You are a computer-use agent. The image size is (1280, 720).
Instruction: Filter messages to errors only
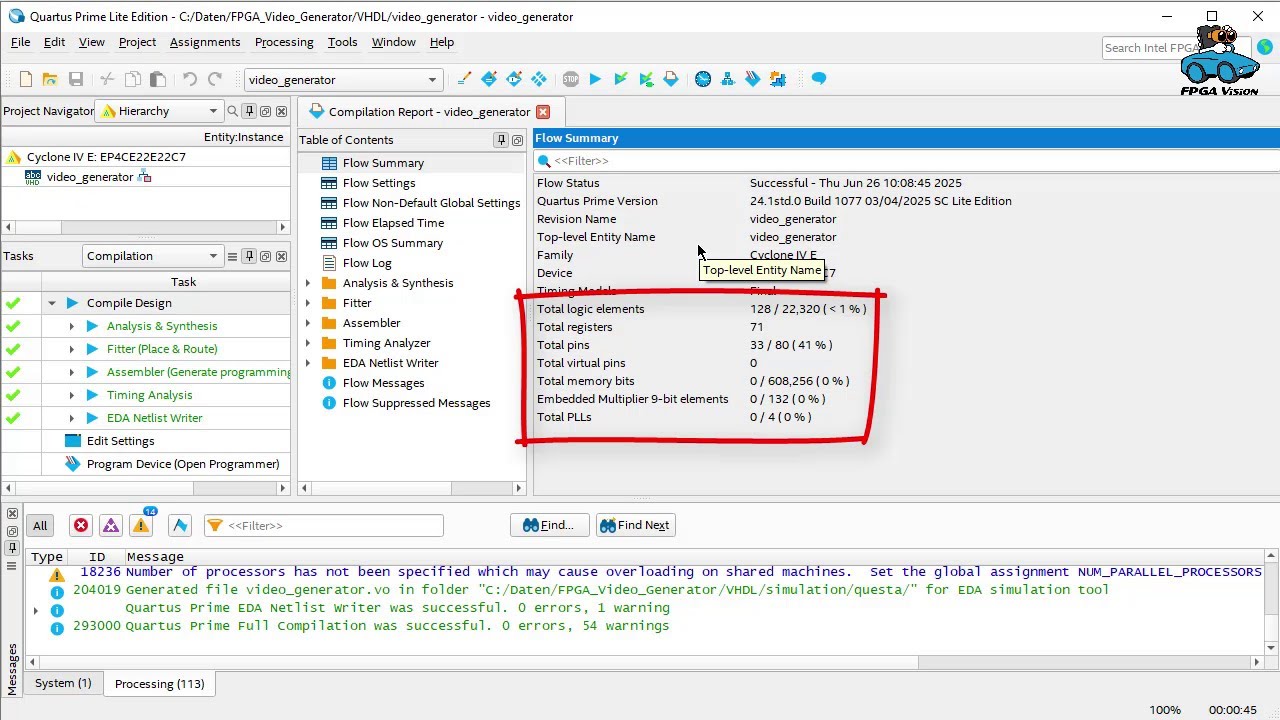pyautogui.click(x=81, y=525)
